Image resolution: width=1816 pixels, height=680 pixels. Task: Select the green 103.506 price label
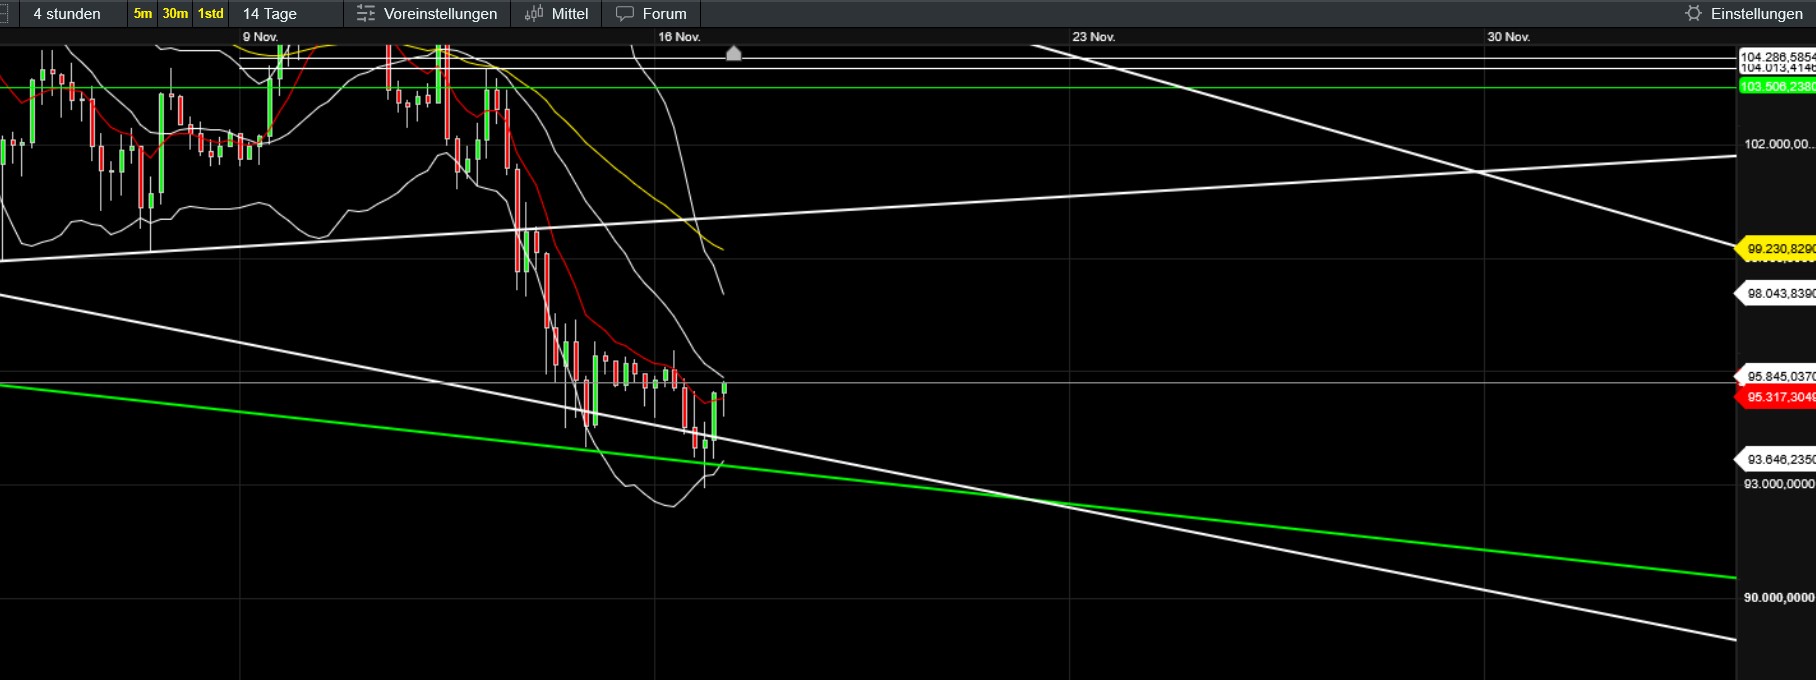coord(1777,87)
